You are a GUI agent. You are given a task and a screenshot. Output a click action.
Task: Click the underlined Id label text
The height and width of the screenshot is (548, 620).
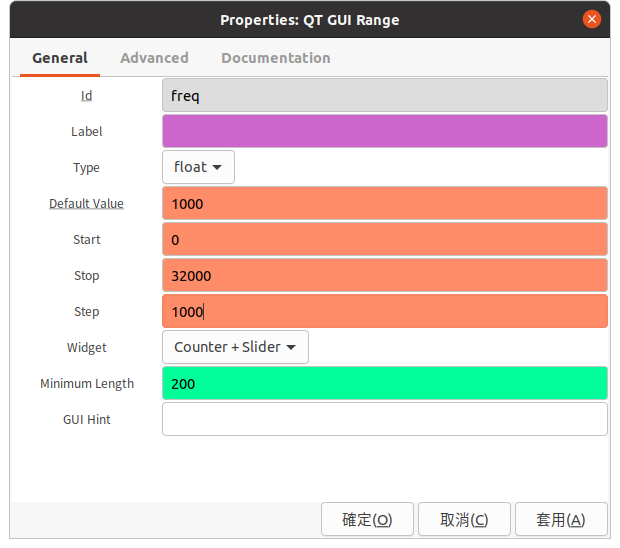point(86,96)
